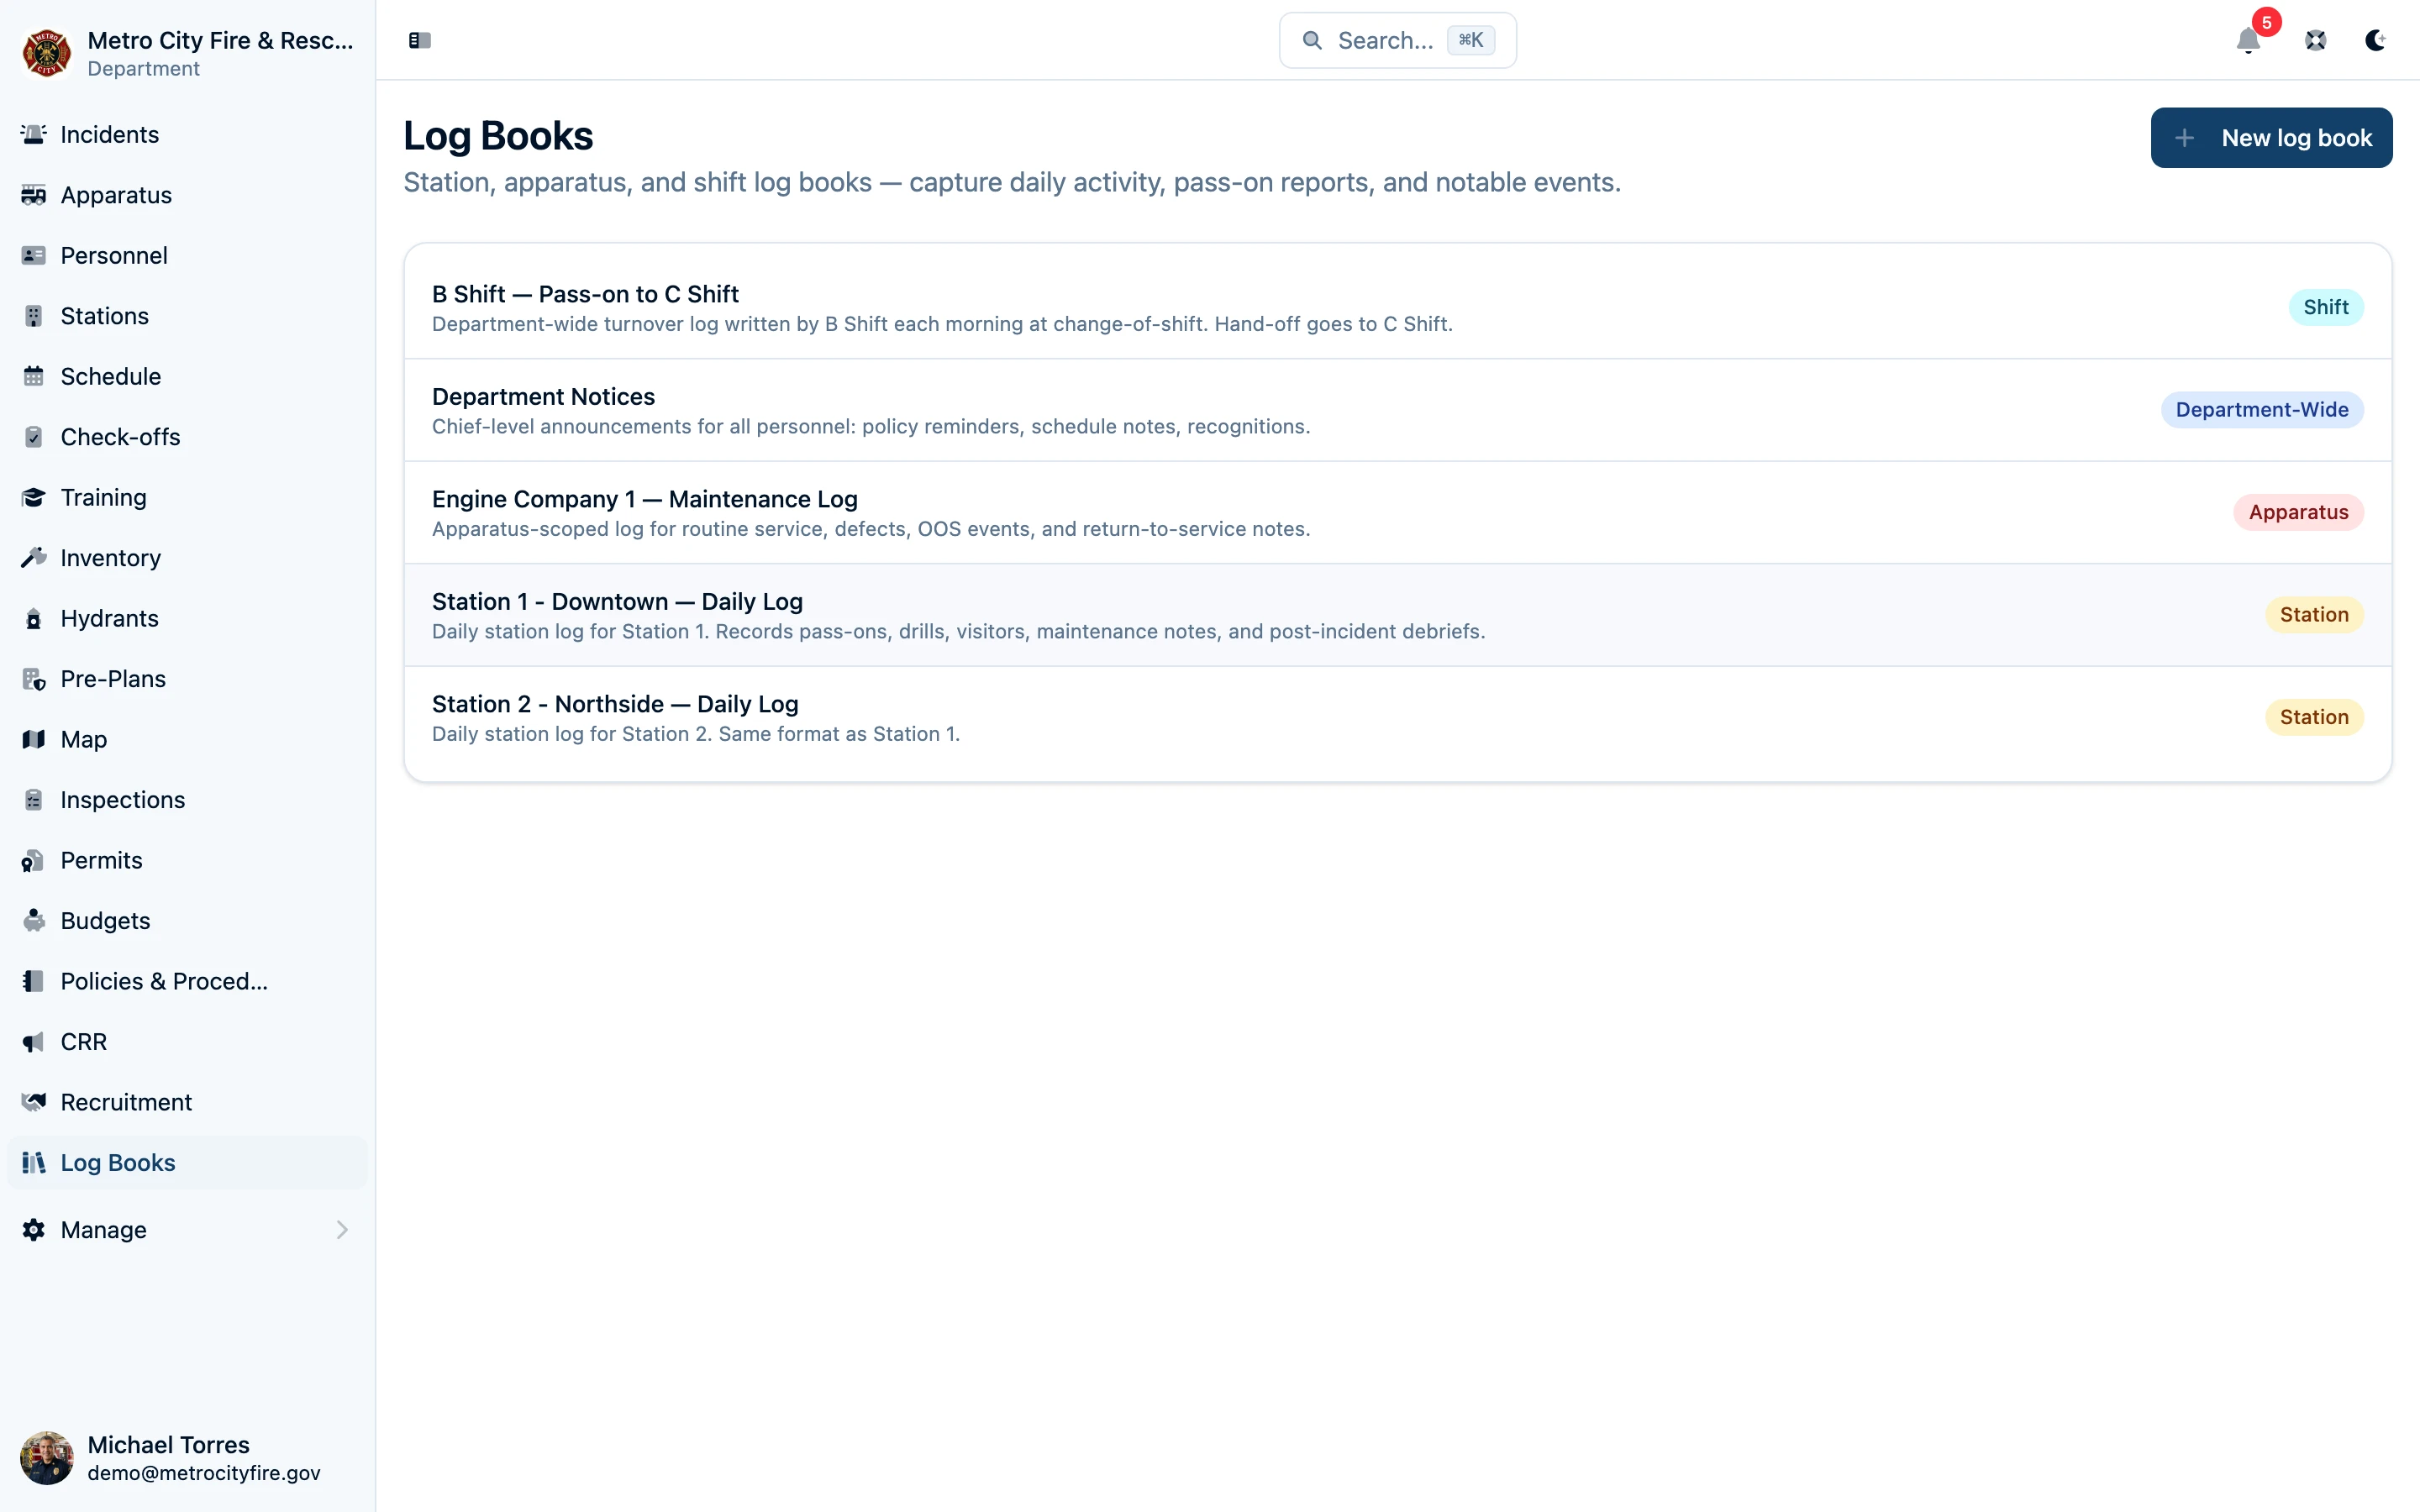Click the Metro City Fire department logo

[x=46, y=53]
